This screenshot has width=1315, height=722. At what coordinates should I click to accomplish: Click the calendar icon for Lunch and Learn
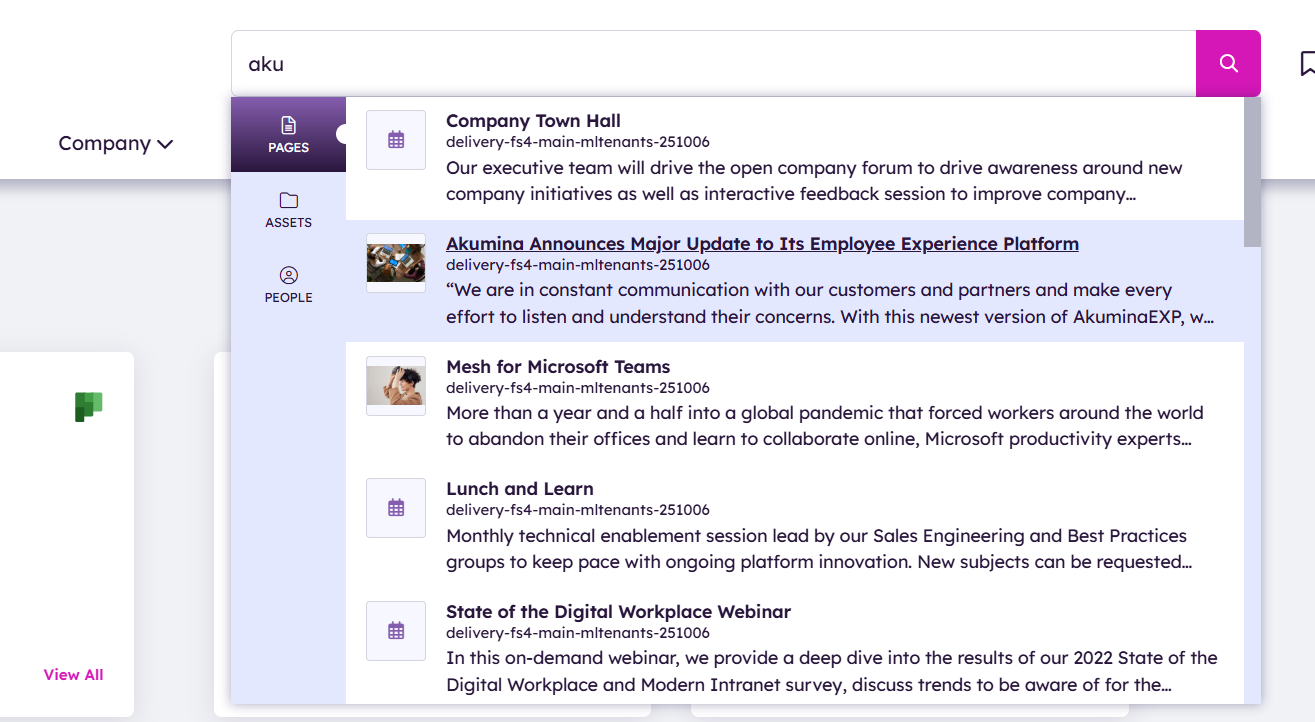(396, 508)
